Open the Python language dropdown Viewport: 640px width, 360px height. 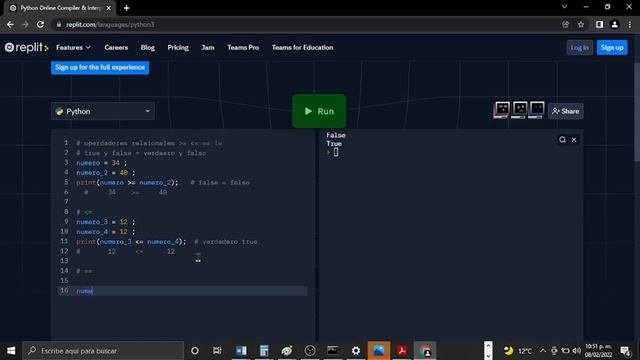(x=103, y=111)
